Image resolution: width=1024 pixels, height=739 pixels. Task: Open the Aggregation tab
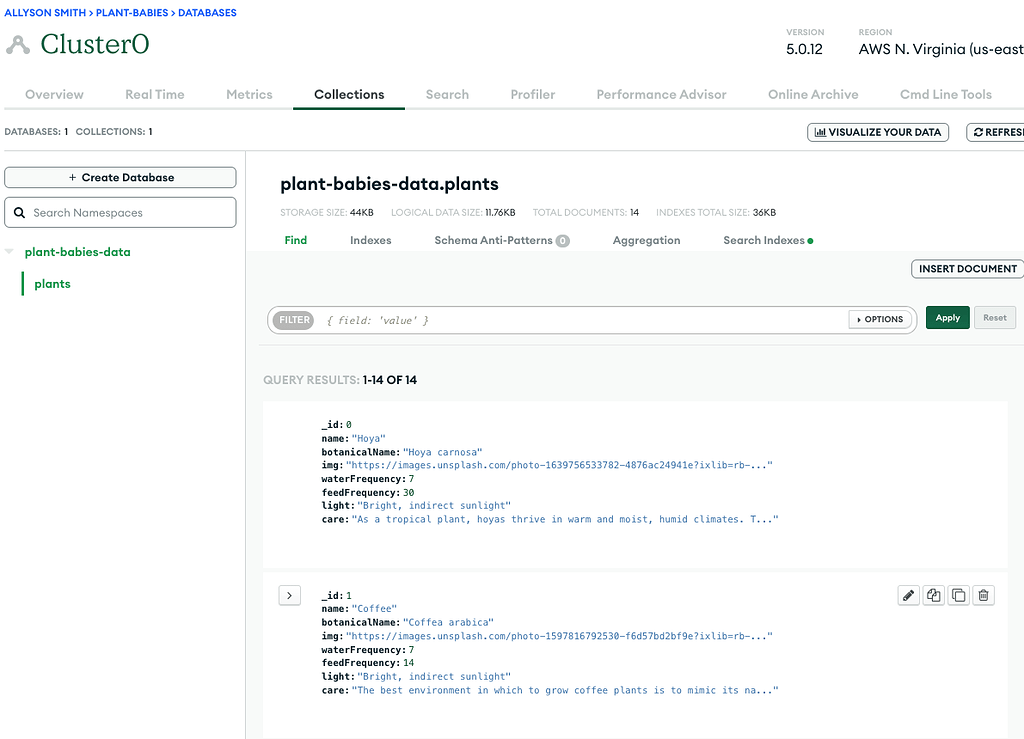coord(646,240)
